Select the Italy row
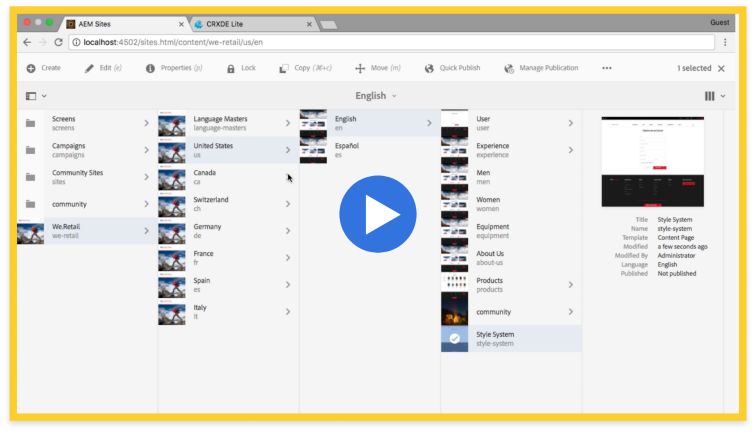The image size is (756, 434). click(x=228, y=312)
